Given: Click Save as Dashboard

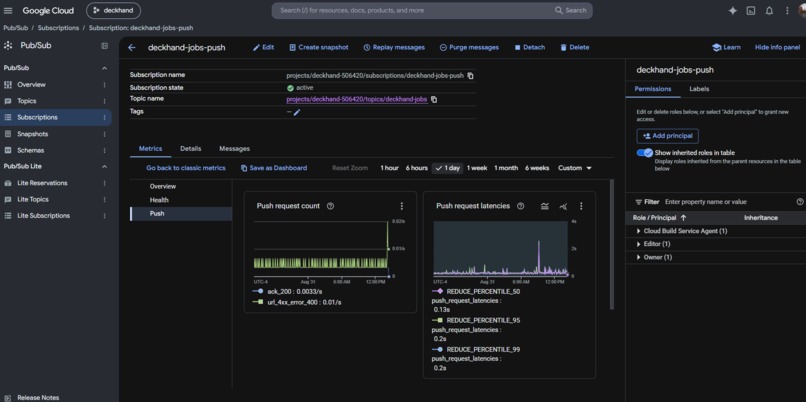Looking at the screenshot, I should click(x=274, y=168).
